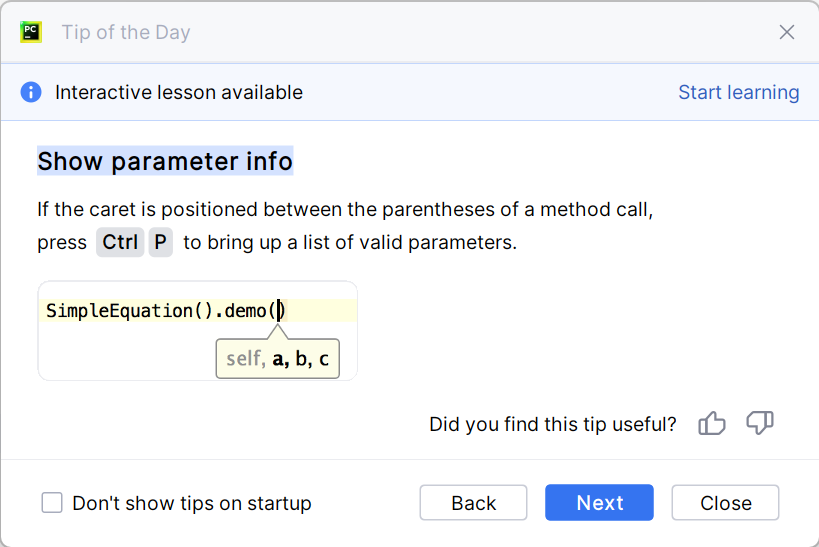Image resolution: width=819 pixels, height=547 pixels.
Task: Click the Did you find this tip useful text
Action: click(x=552, y=424)
